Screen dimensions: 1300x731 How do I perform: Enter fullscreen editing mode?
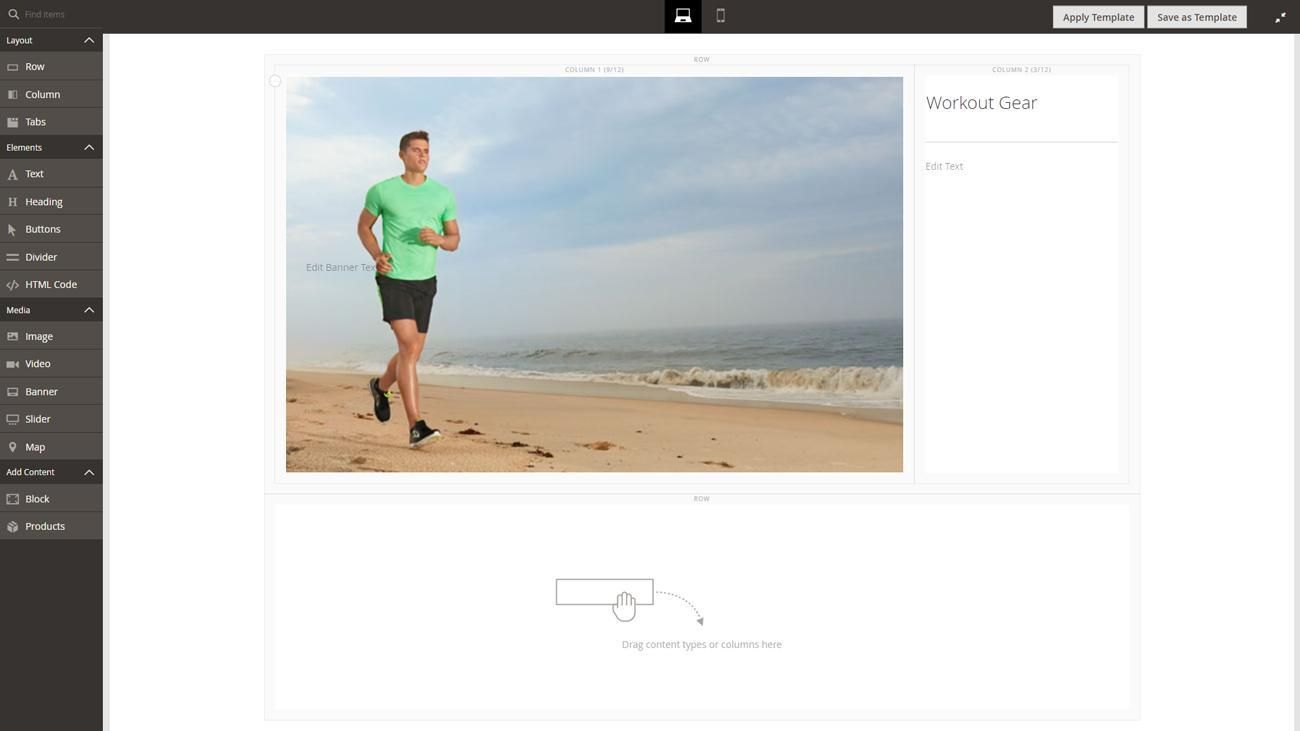click(x=1280, y=16)
